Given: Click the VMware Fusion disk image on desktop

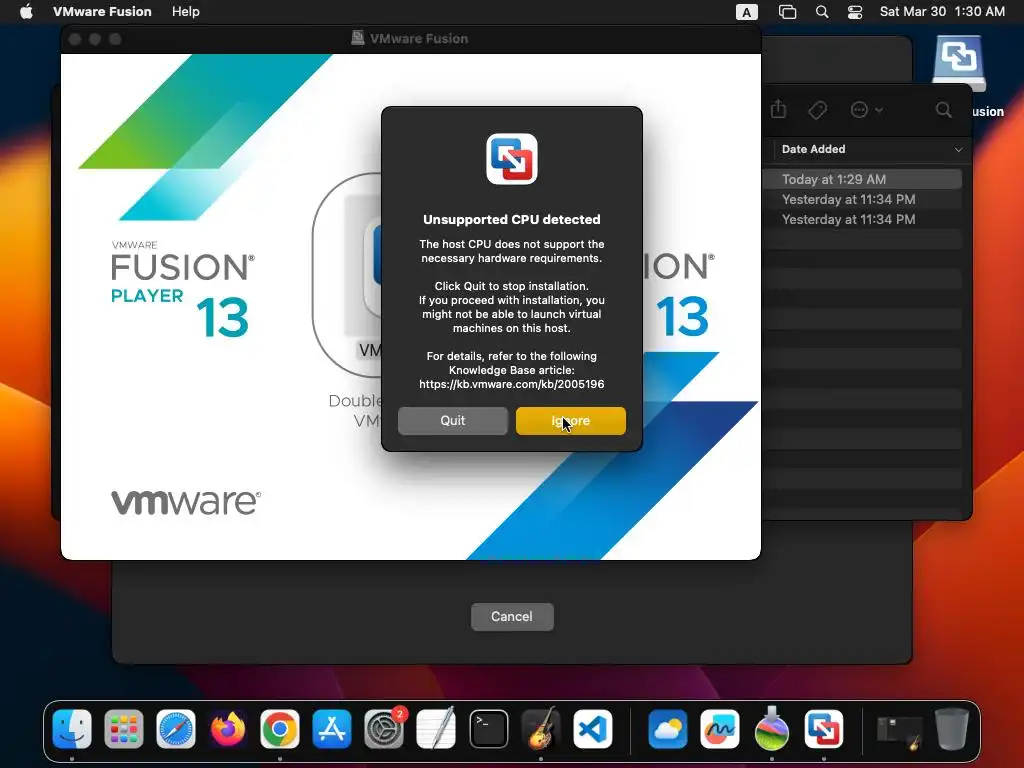Looking at the screenshot, I should point(958,64).
